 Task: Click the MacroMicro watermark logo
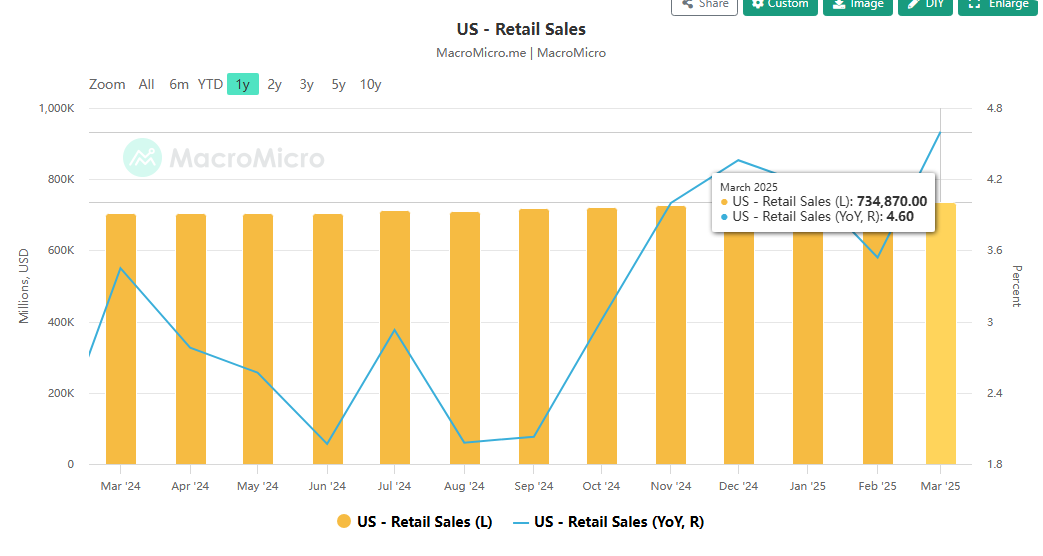click(x=224, y=158)
